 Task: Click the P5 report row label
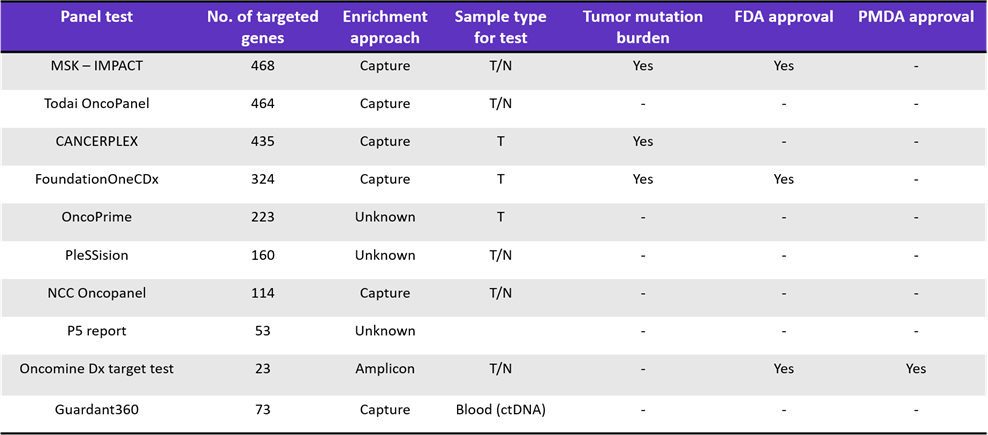97,331
